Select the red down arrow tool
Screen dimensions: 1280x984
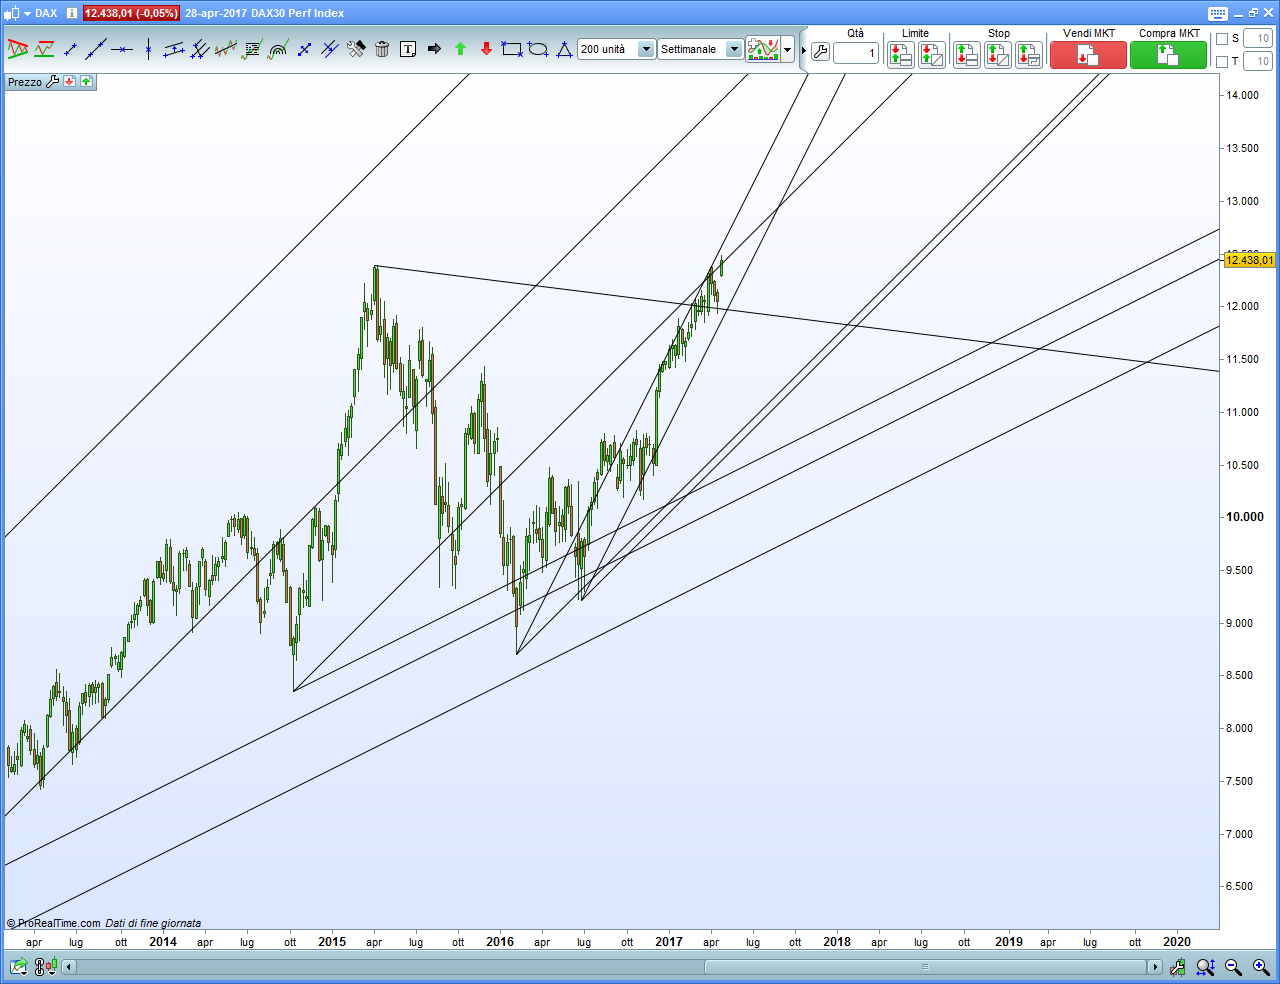(x=486, y=49)
